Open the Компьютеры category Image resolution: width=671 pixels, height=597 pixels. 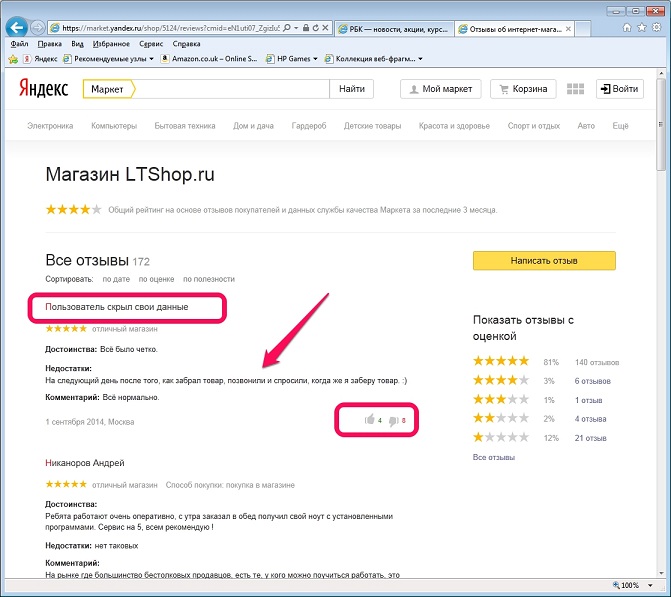(114, 126)
